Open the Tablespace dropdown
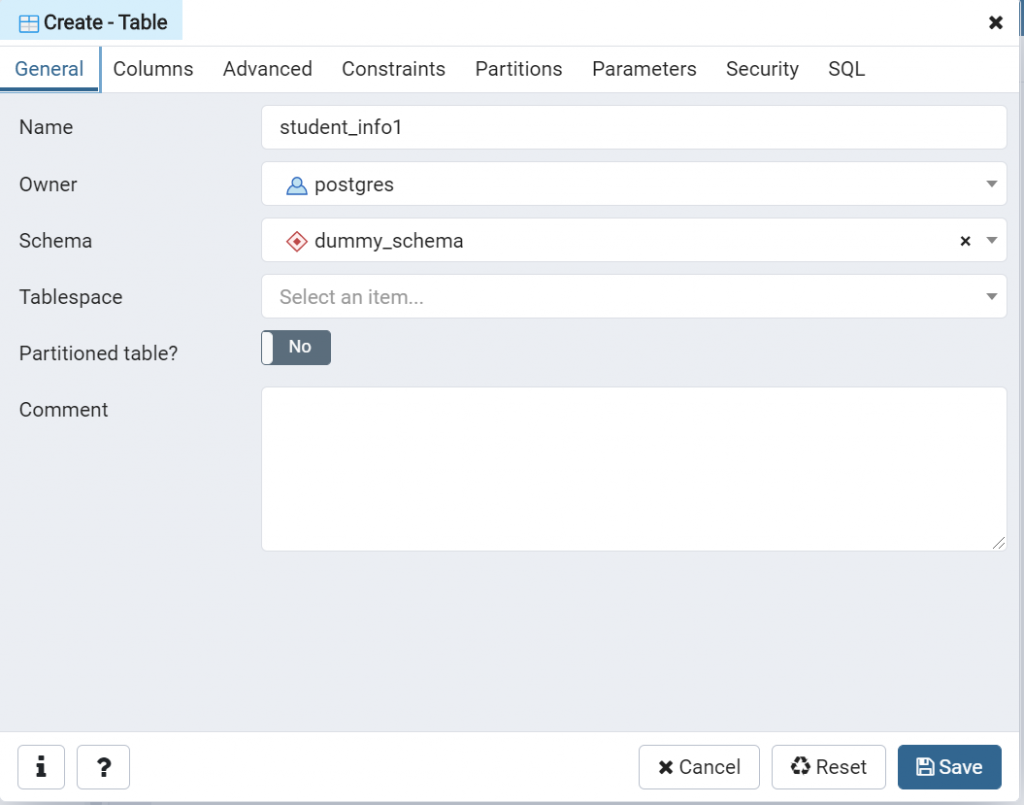1024x805 pixels. pyautogui.click(x=634, y=297)
